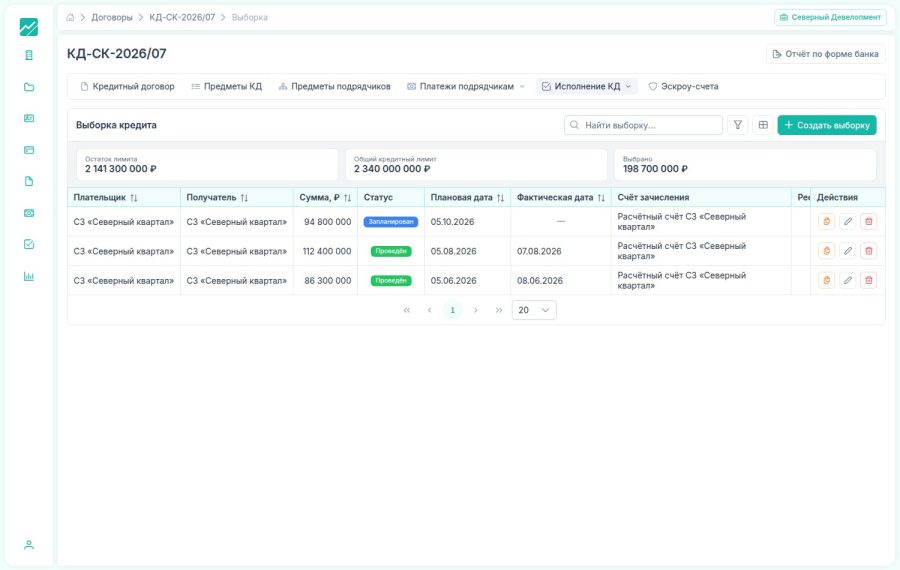Viewport: 900px width, 570px height.
Task: Open the building icon in sidebar
Action: tap(29, 55)
